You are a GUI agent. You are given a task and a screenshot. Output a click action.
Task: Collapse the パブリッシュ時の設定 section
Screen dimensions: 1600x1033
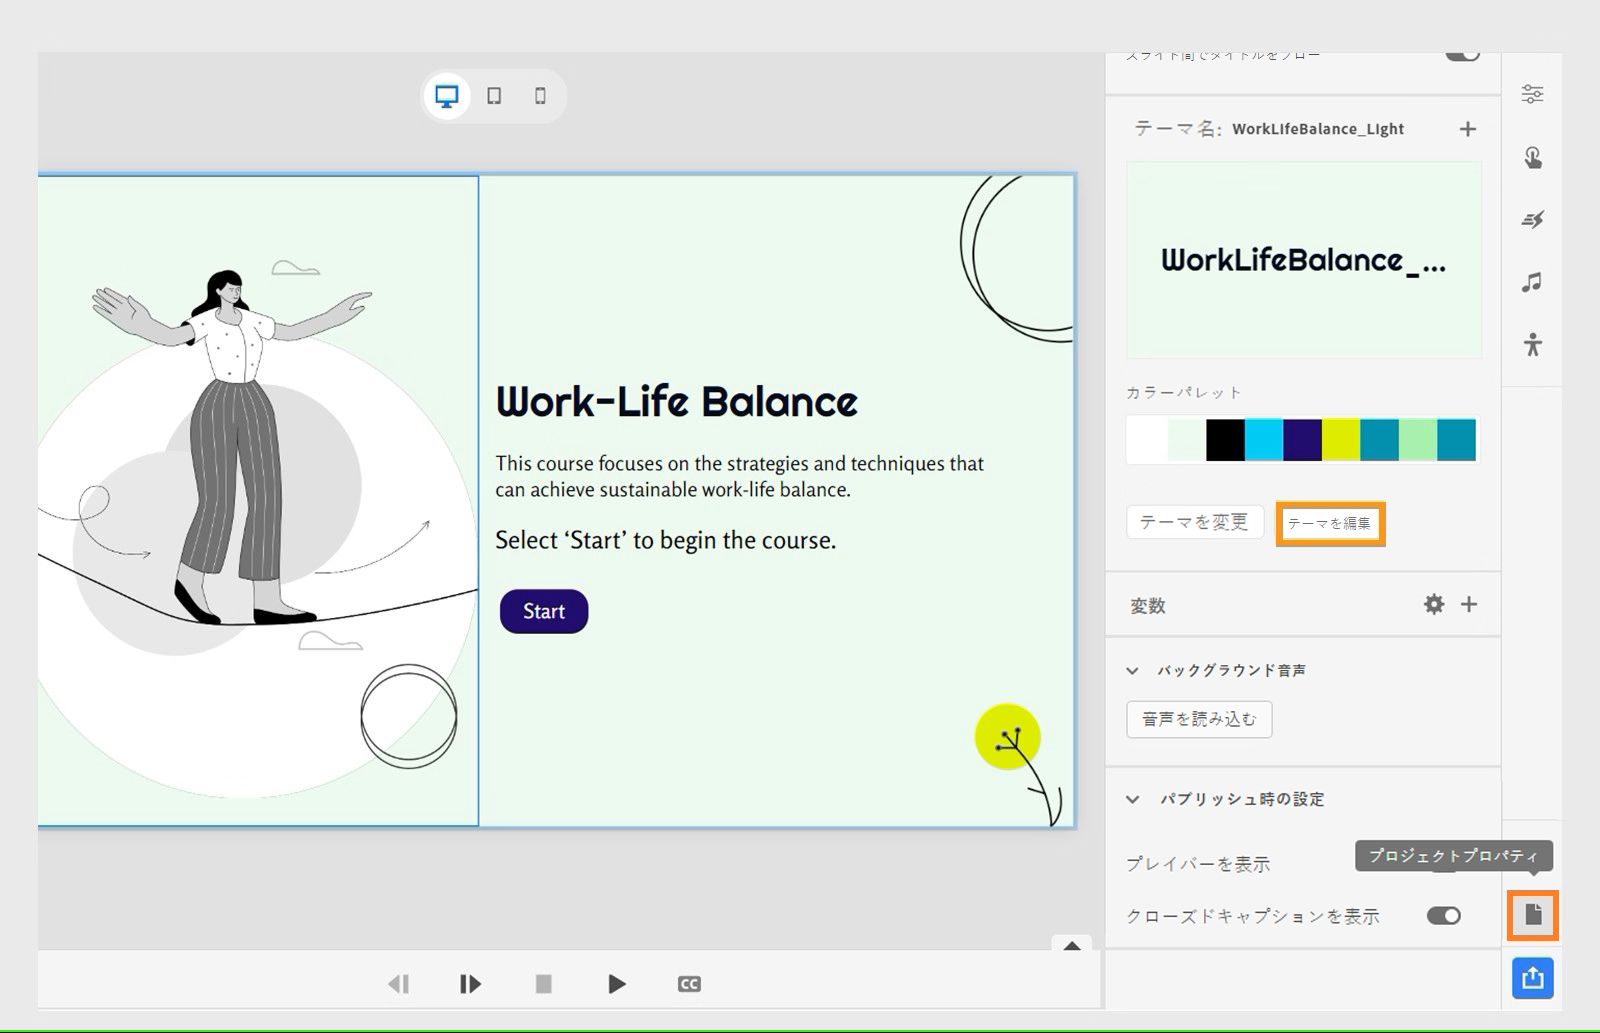1132,799
